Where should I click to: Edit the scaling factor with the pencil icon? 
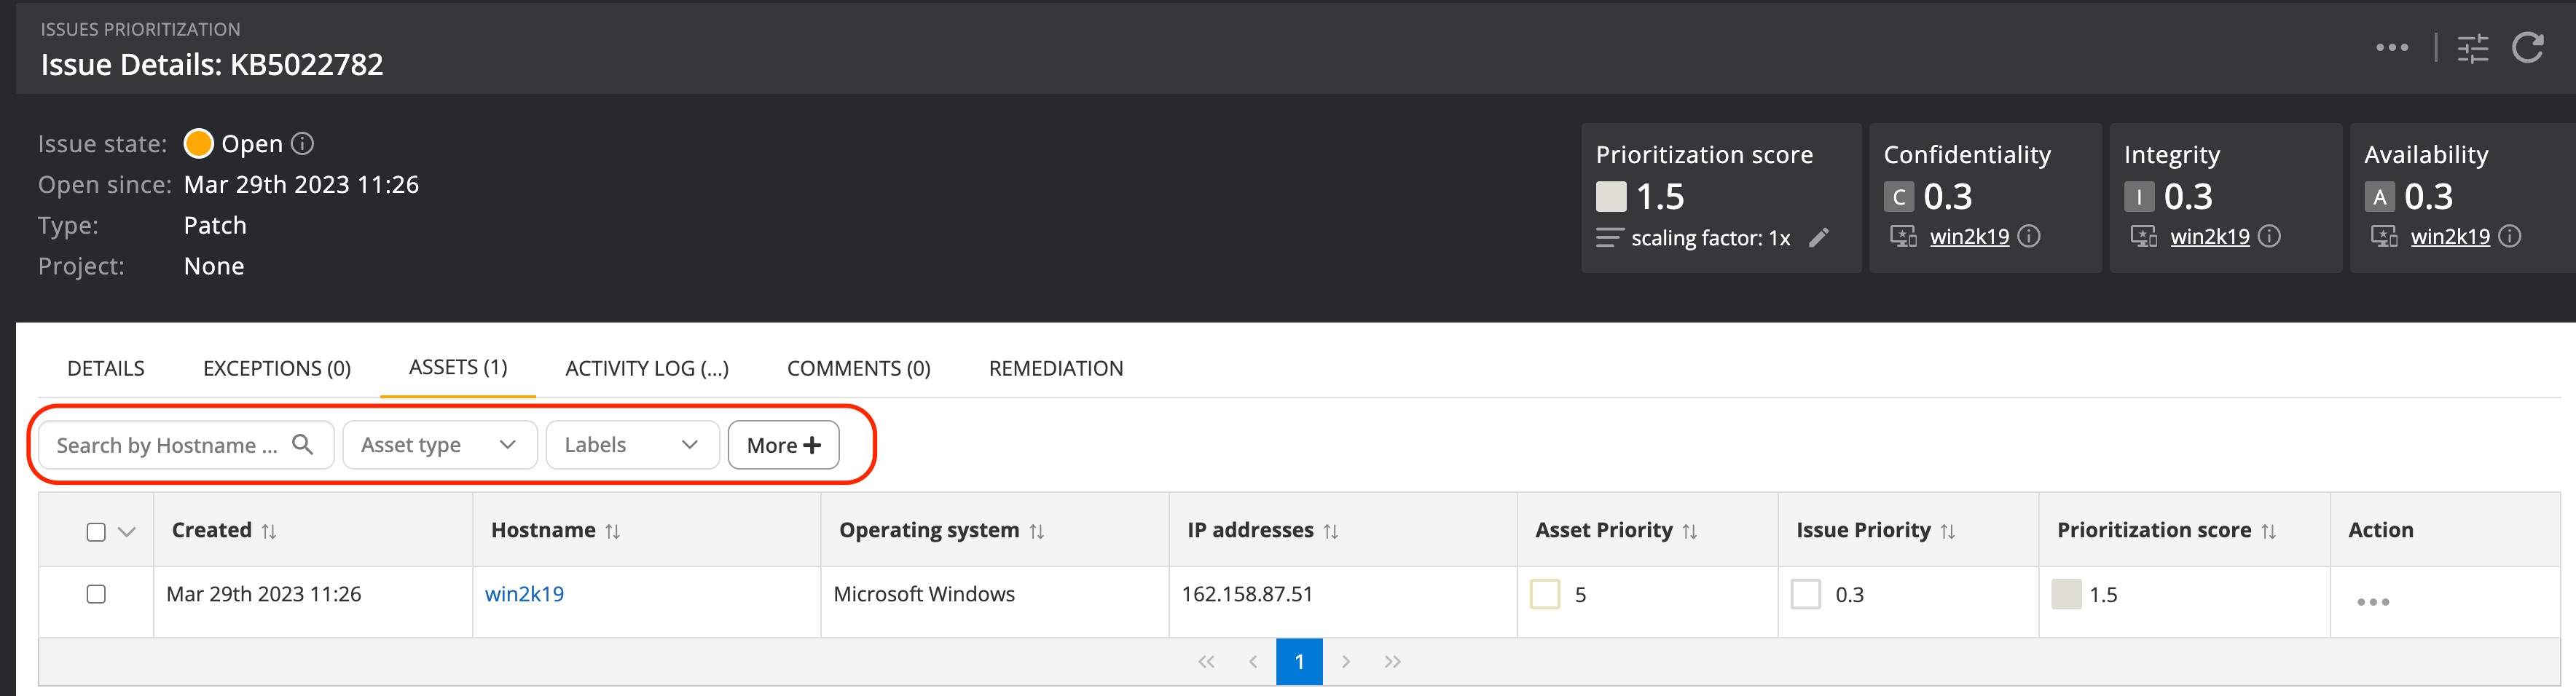(1820, 238)
